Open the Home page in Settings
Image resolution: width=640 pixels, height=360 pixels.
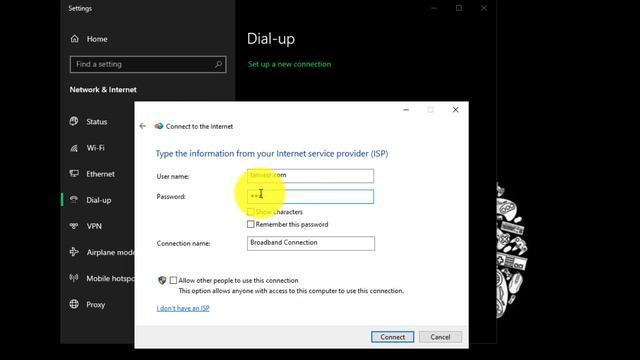click(89, 39)
